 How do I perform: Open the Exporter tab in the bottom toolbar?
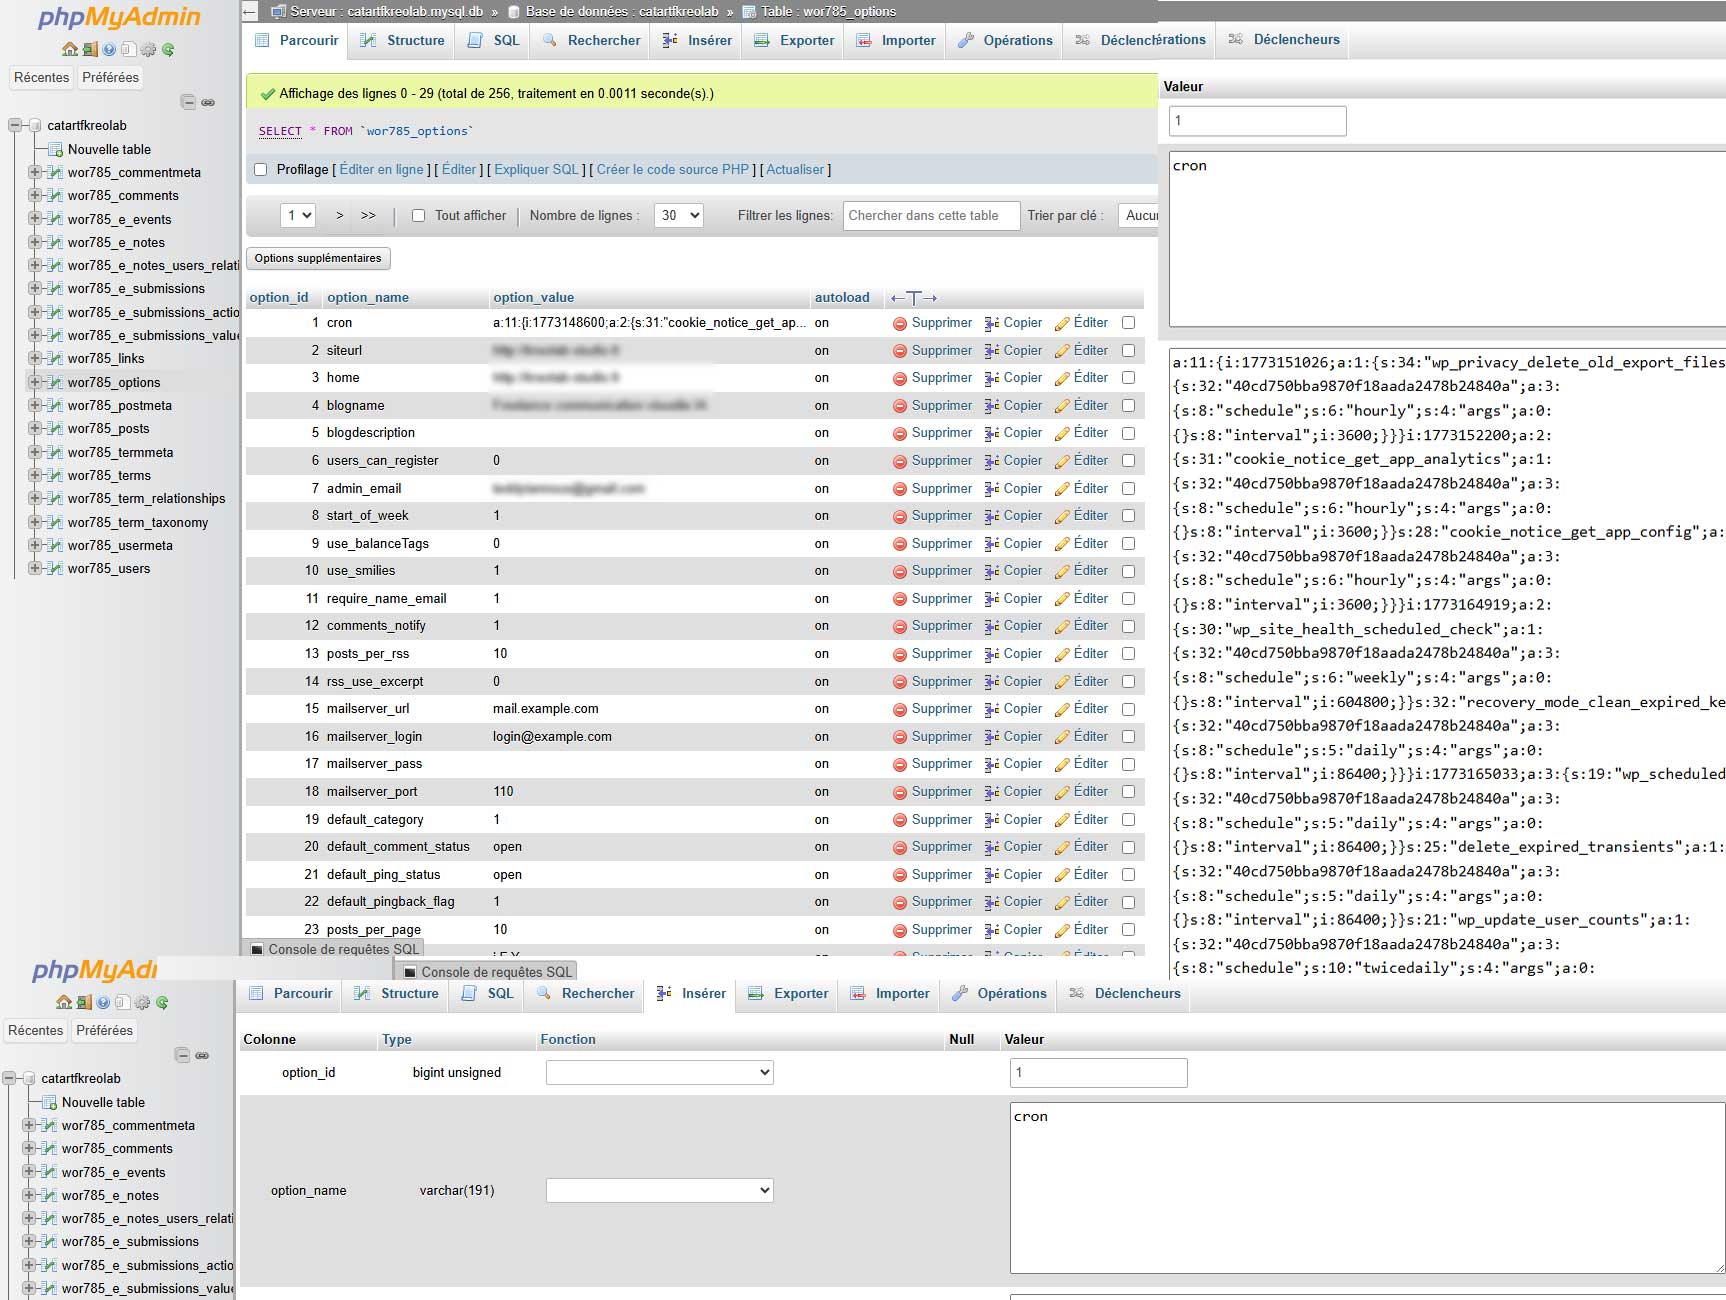pos(789,994)
